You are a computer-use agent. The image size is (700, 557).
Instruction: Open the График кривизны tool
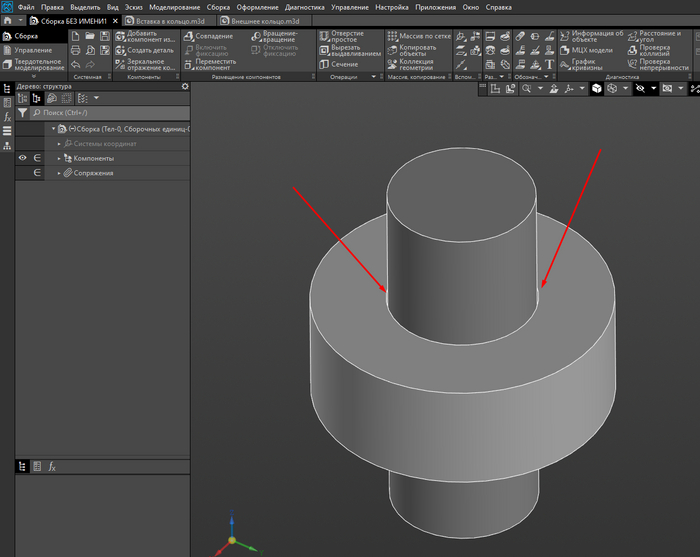(581, 65)
